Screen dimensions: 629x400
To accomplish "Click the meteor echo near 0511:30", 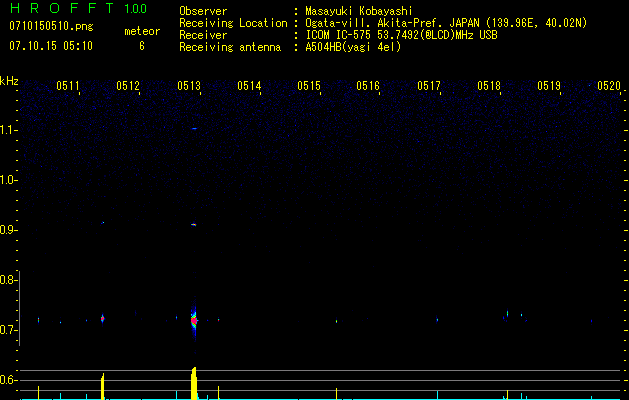I will click(x=103, y=319).
